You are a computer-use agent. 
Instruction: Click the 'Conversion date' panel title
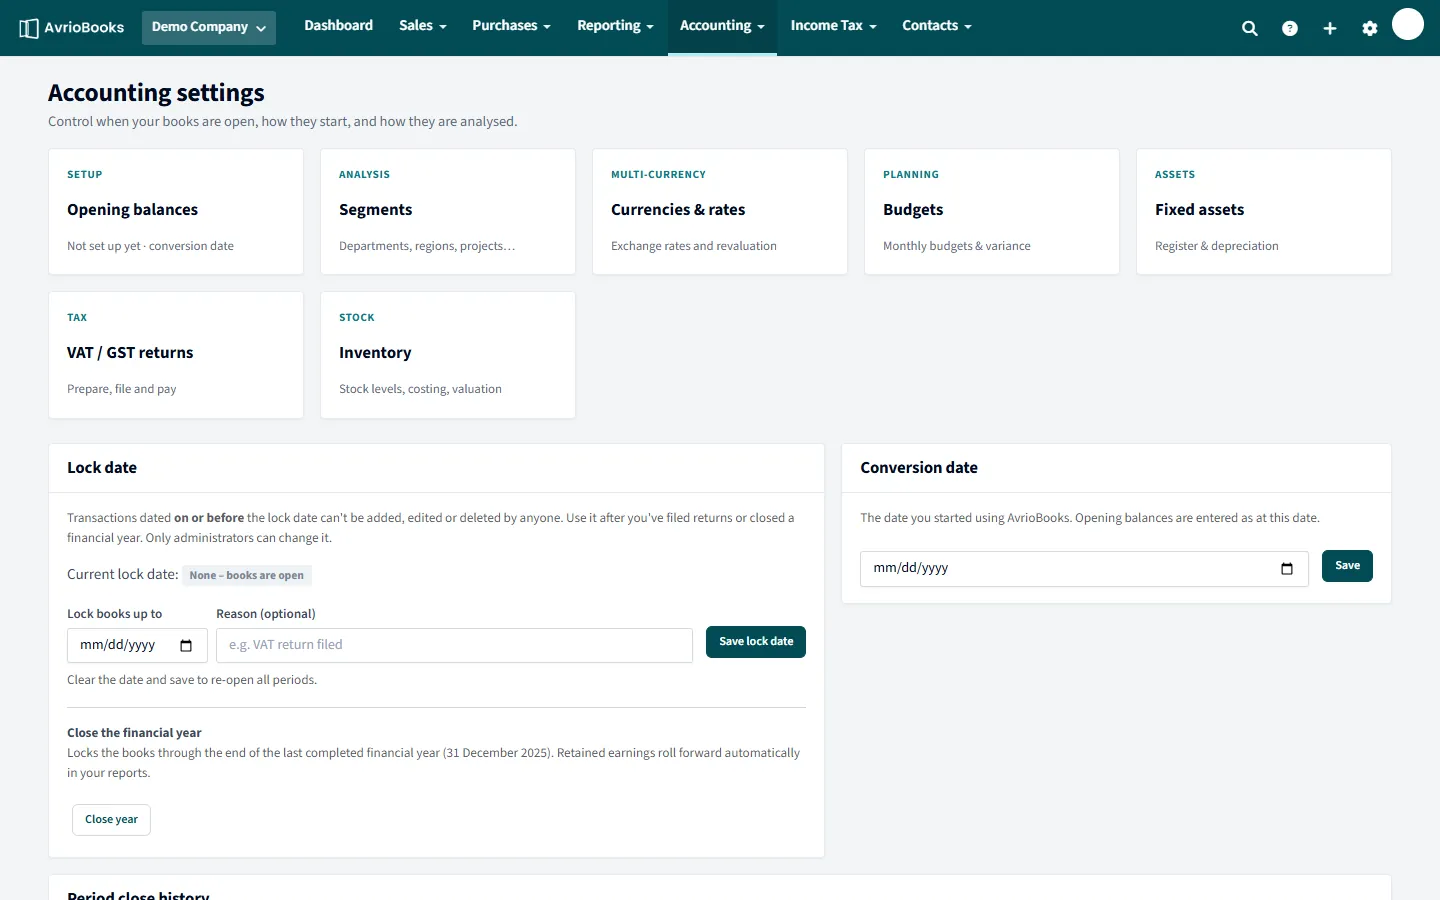919,468
